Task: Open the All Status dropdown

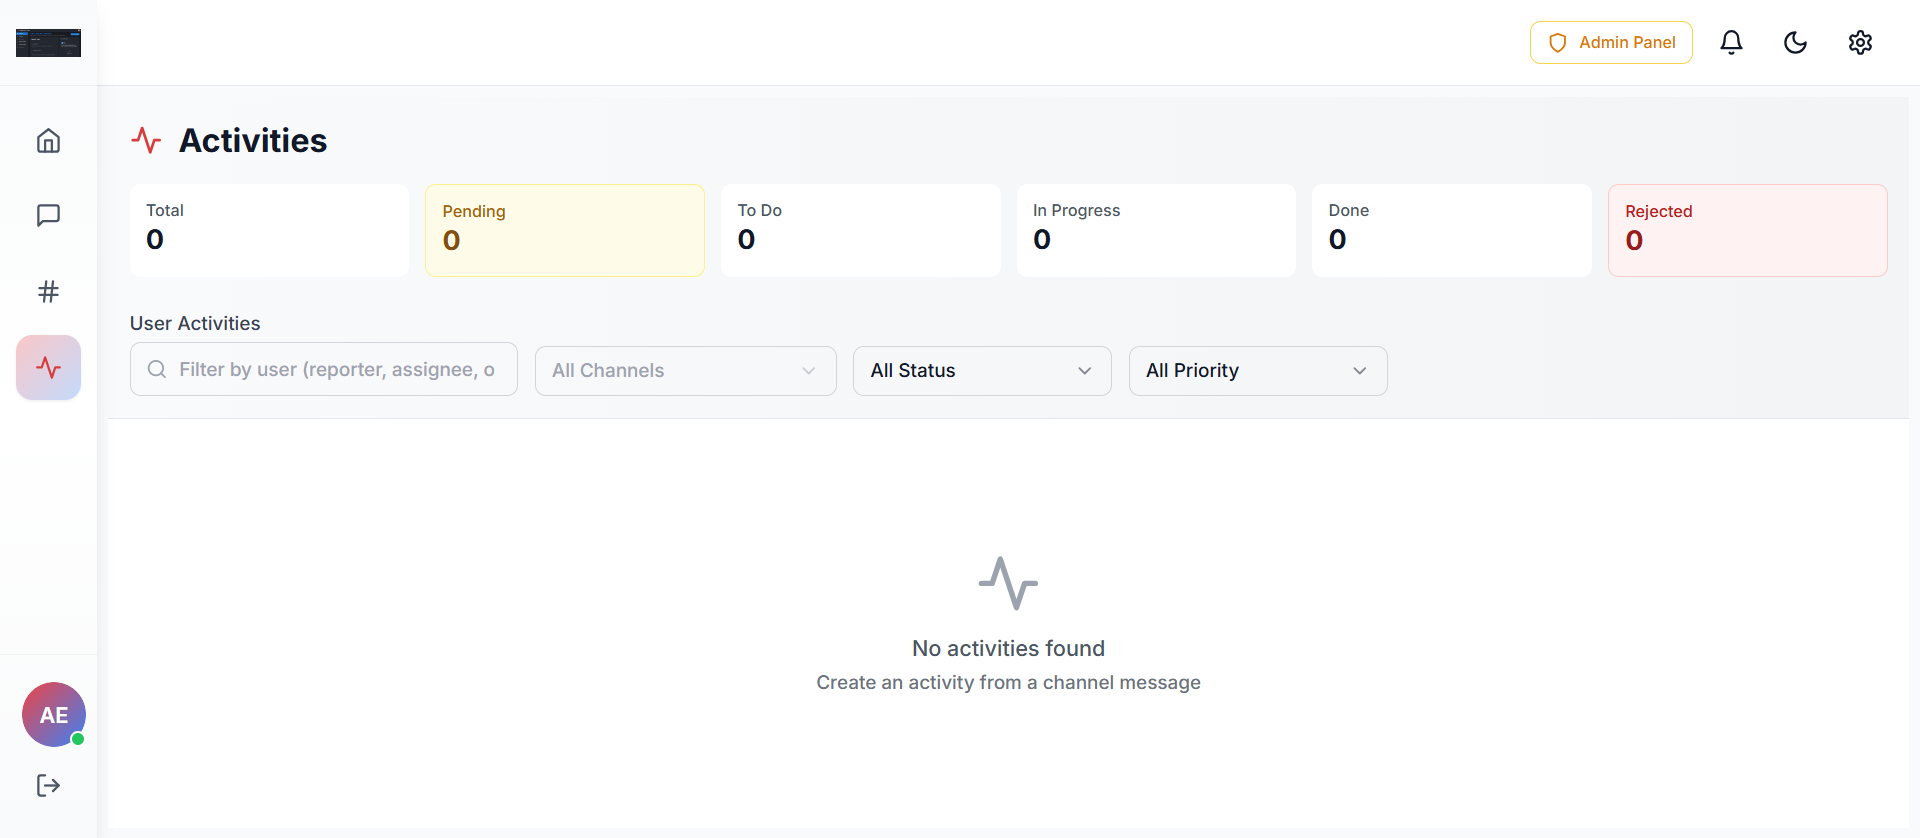Action: 981,371
